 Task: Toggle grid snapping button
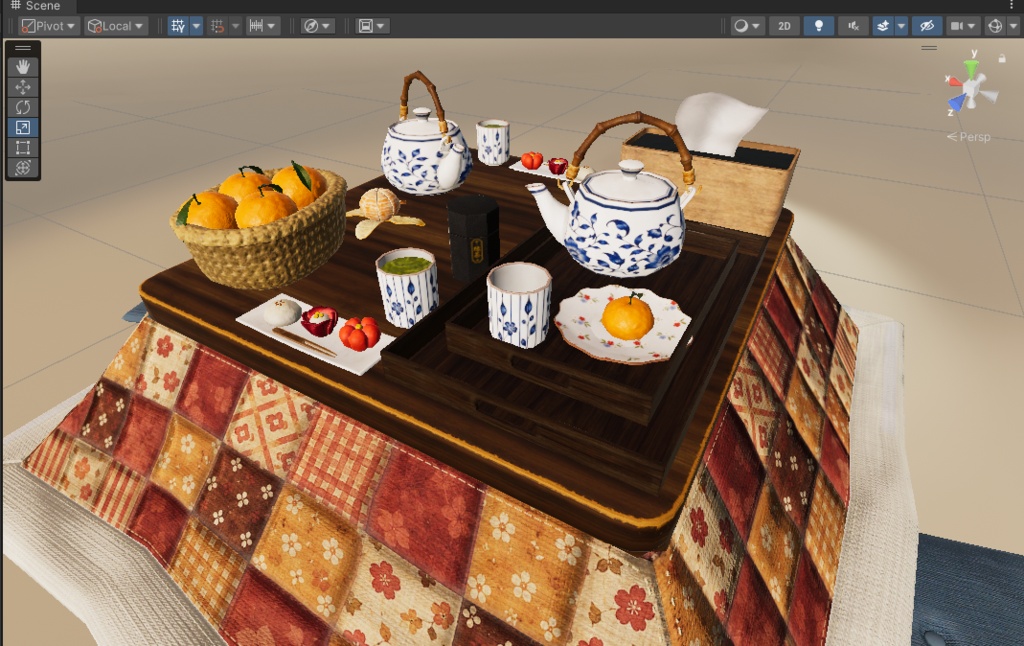click(217, 26)
